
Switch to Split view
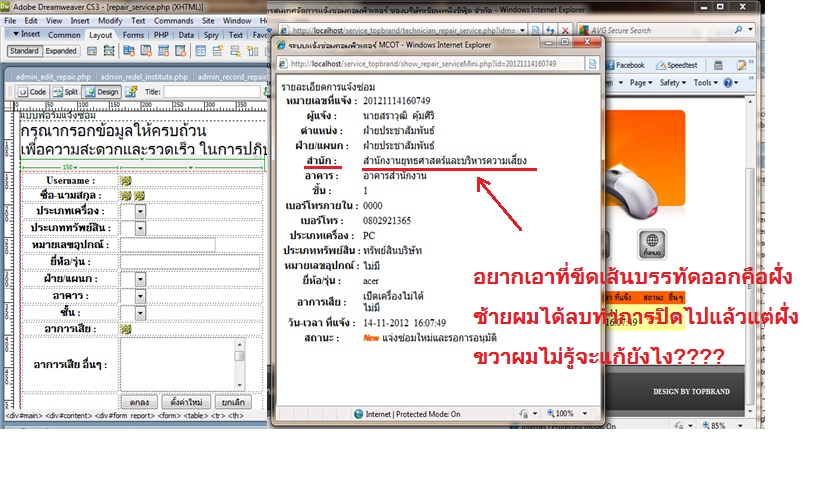[65, 92]
